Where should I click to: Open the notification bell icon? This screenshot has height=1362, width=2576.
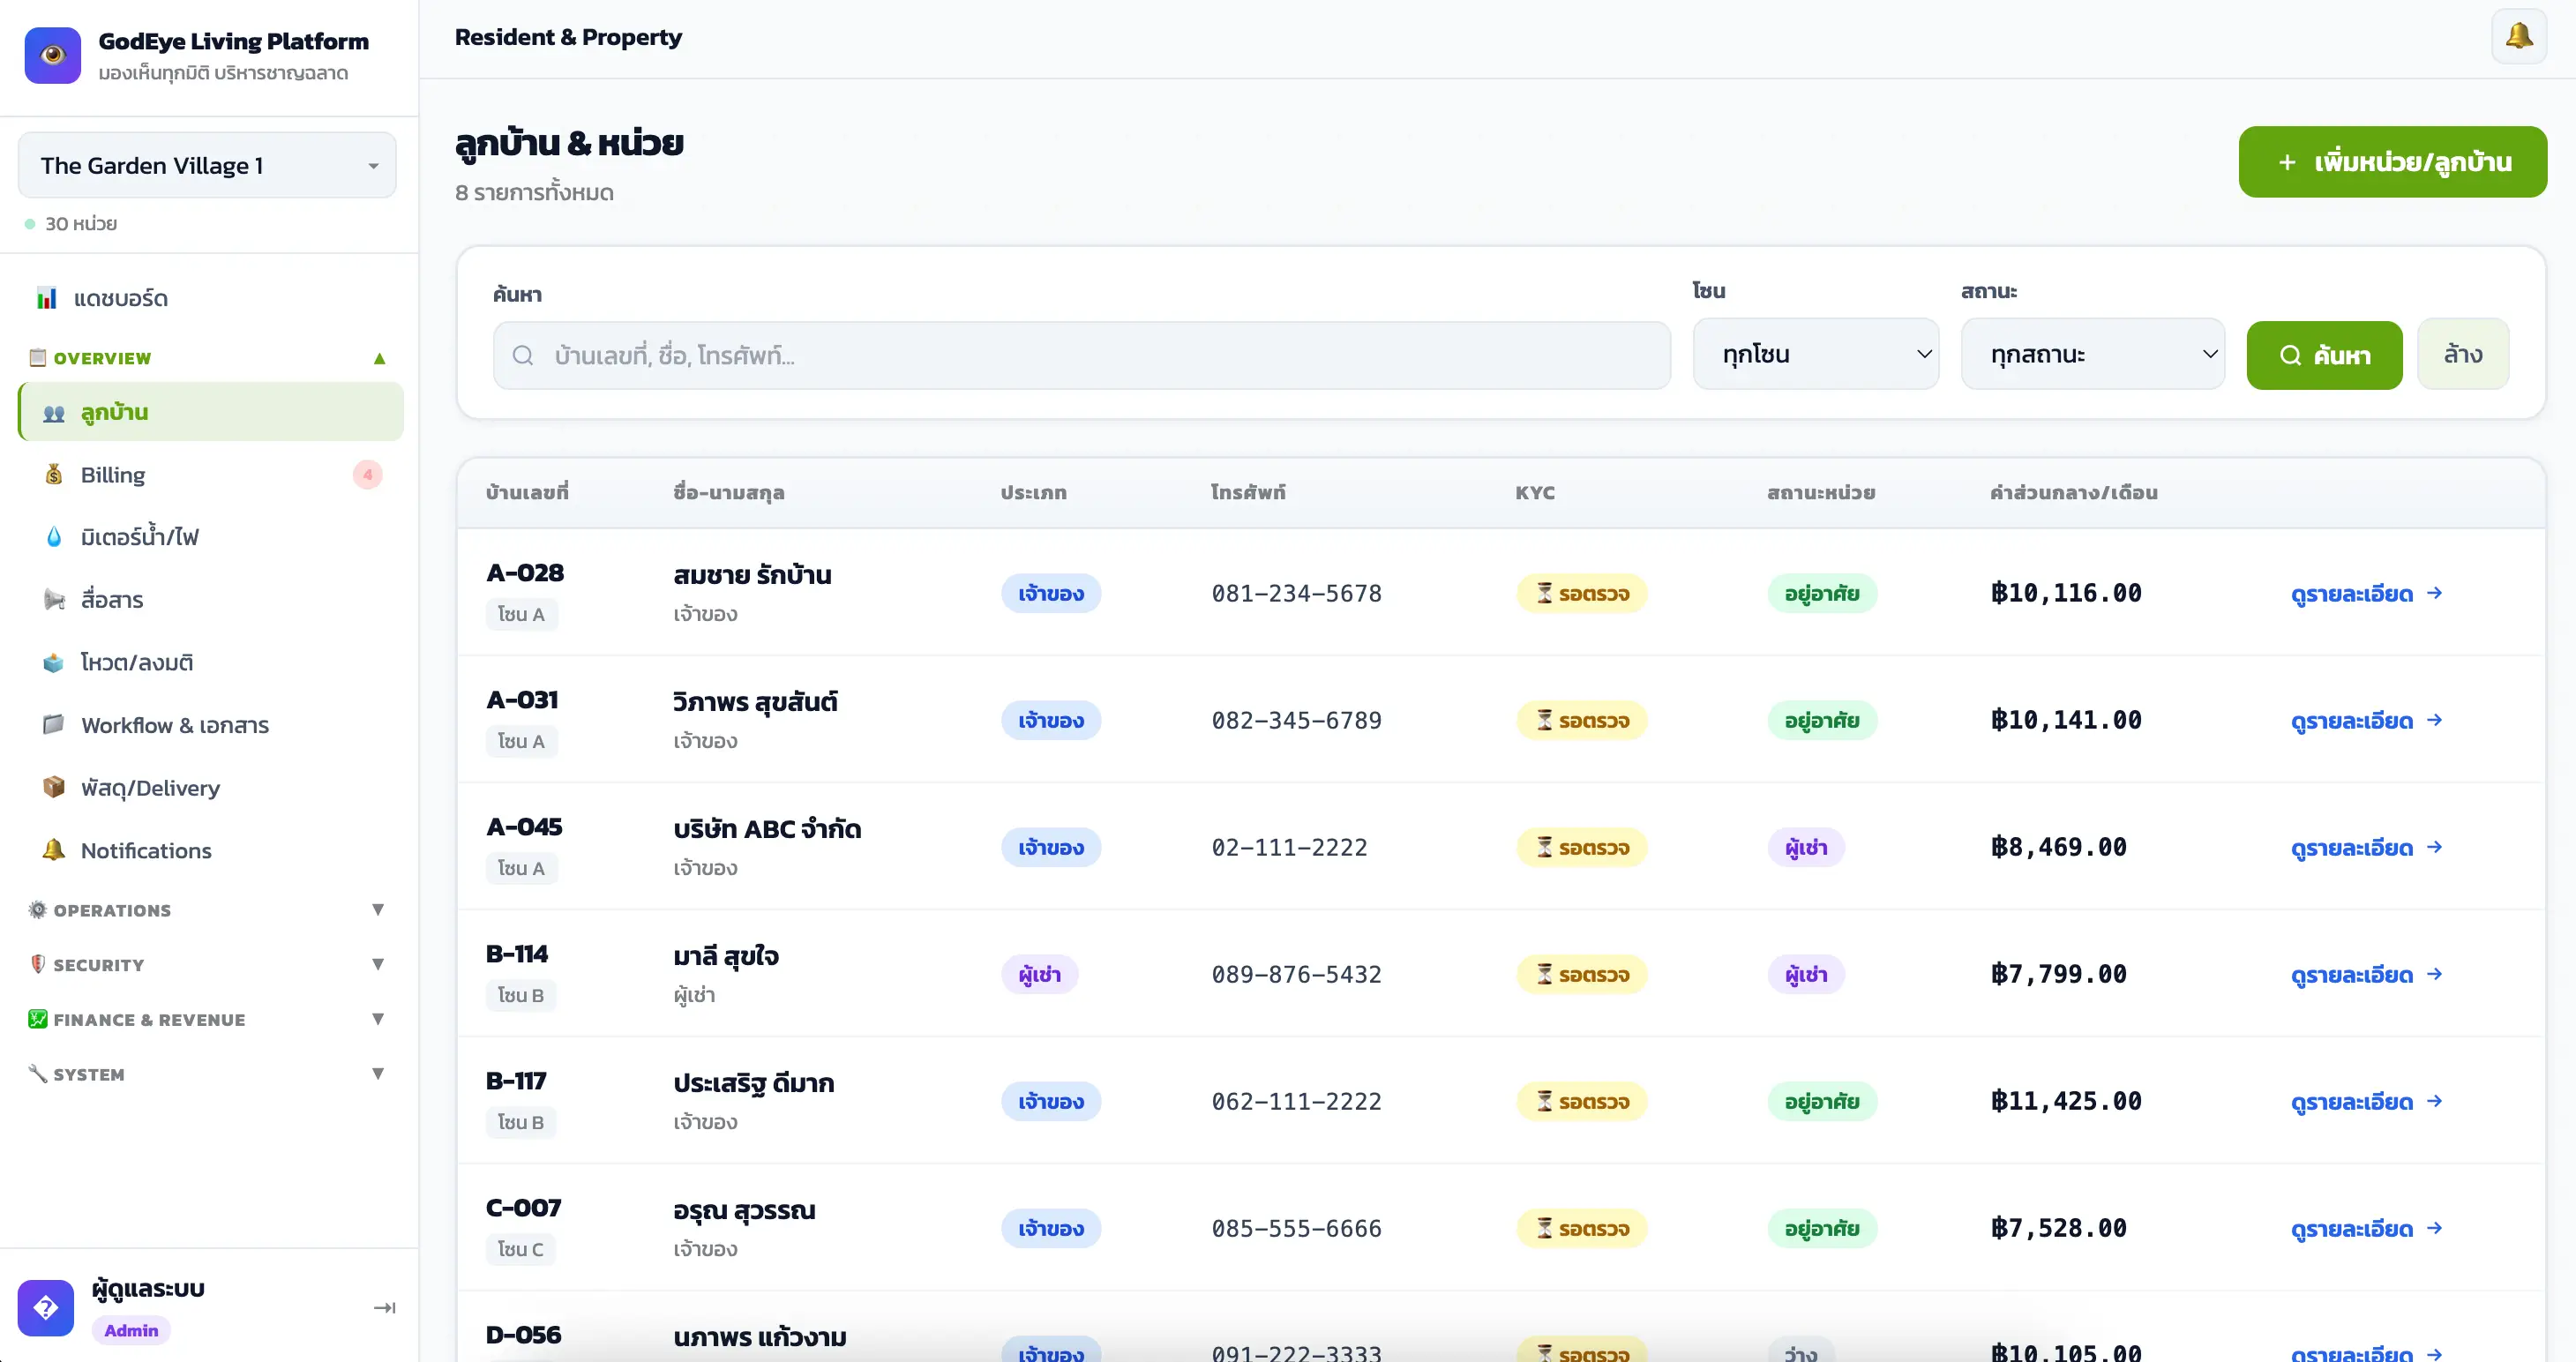pos(2518,36)
